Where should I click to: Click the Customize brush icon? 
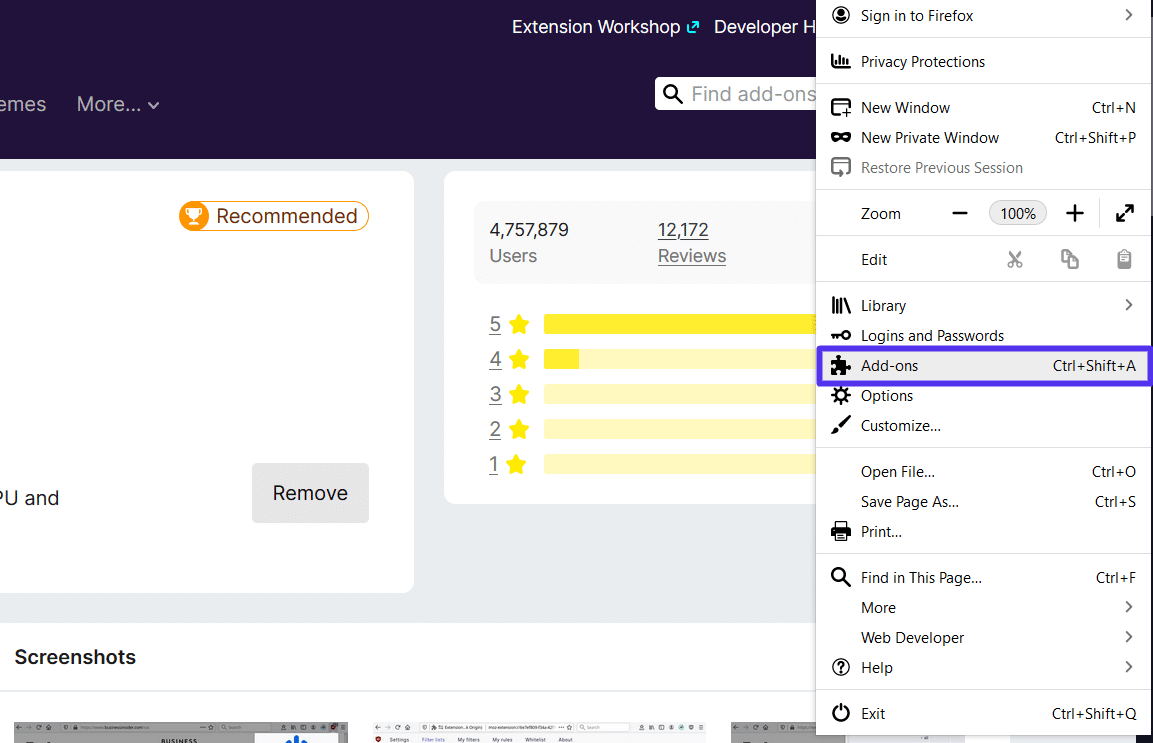click(x=840, y=424)
